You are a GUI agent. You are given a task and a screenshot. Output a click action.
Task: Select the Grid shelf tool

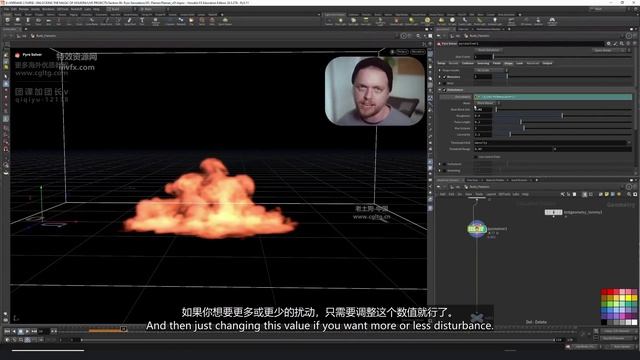[49, 21]
